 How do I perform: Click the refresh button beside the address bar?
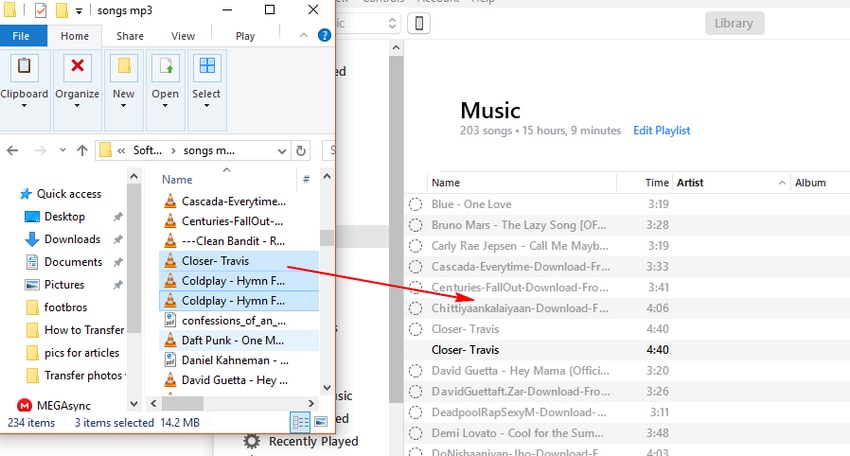(x=301, y=150)
